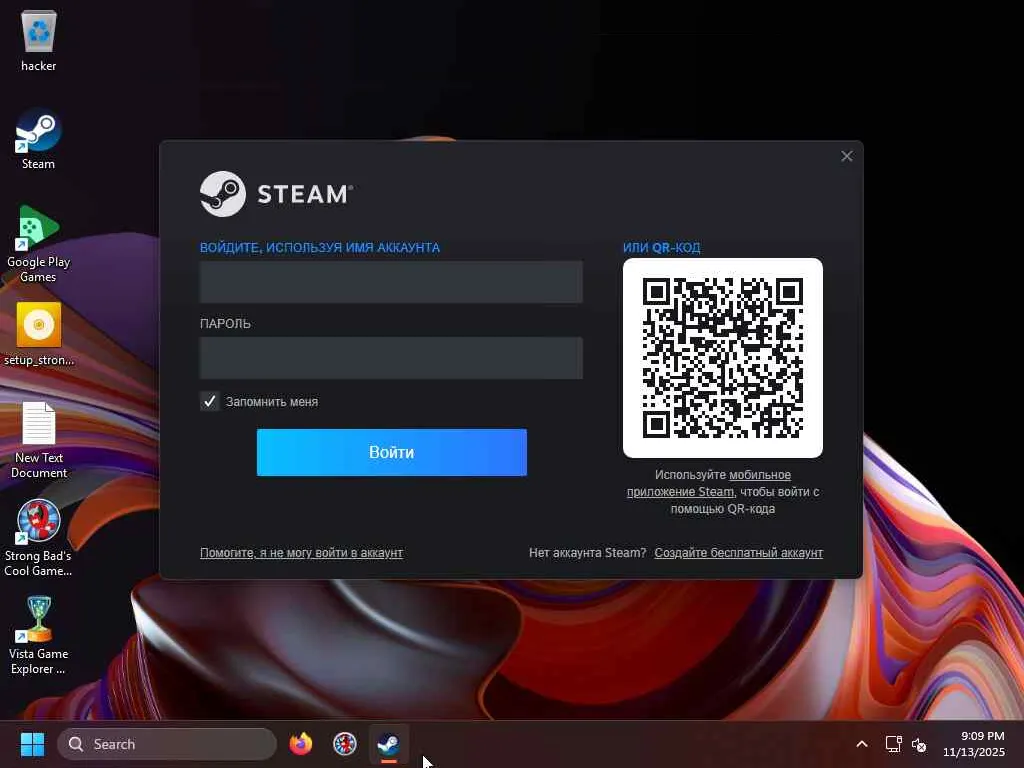This screenshot has width=1024, height=768.
Task: Select the setup_stron... installer file icon
Action: point(39,334)
